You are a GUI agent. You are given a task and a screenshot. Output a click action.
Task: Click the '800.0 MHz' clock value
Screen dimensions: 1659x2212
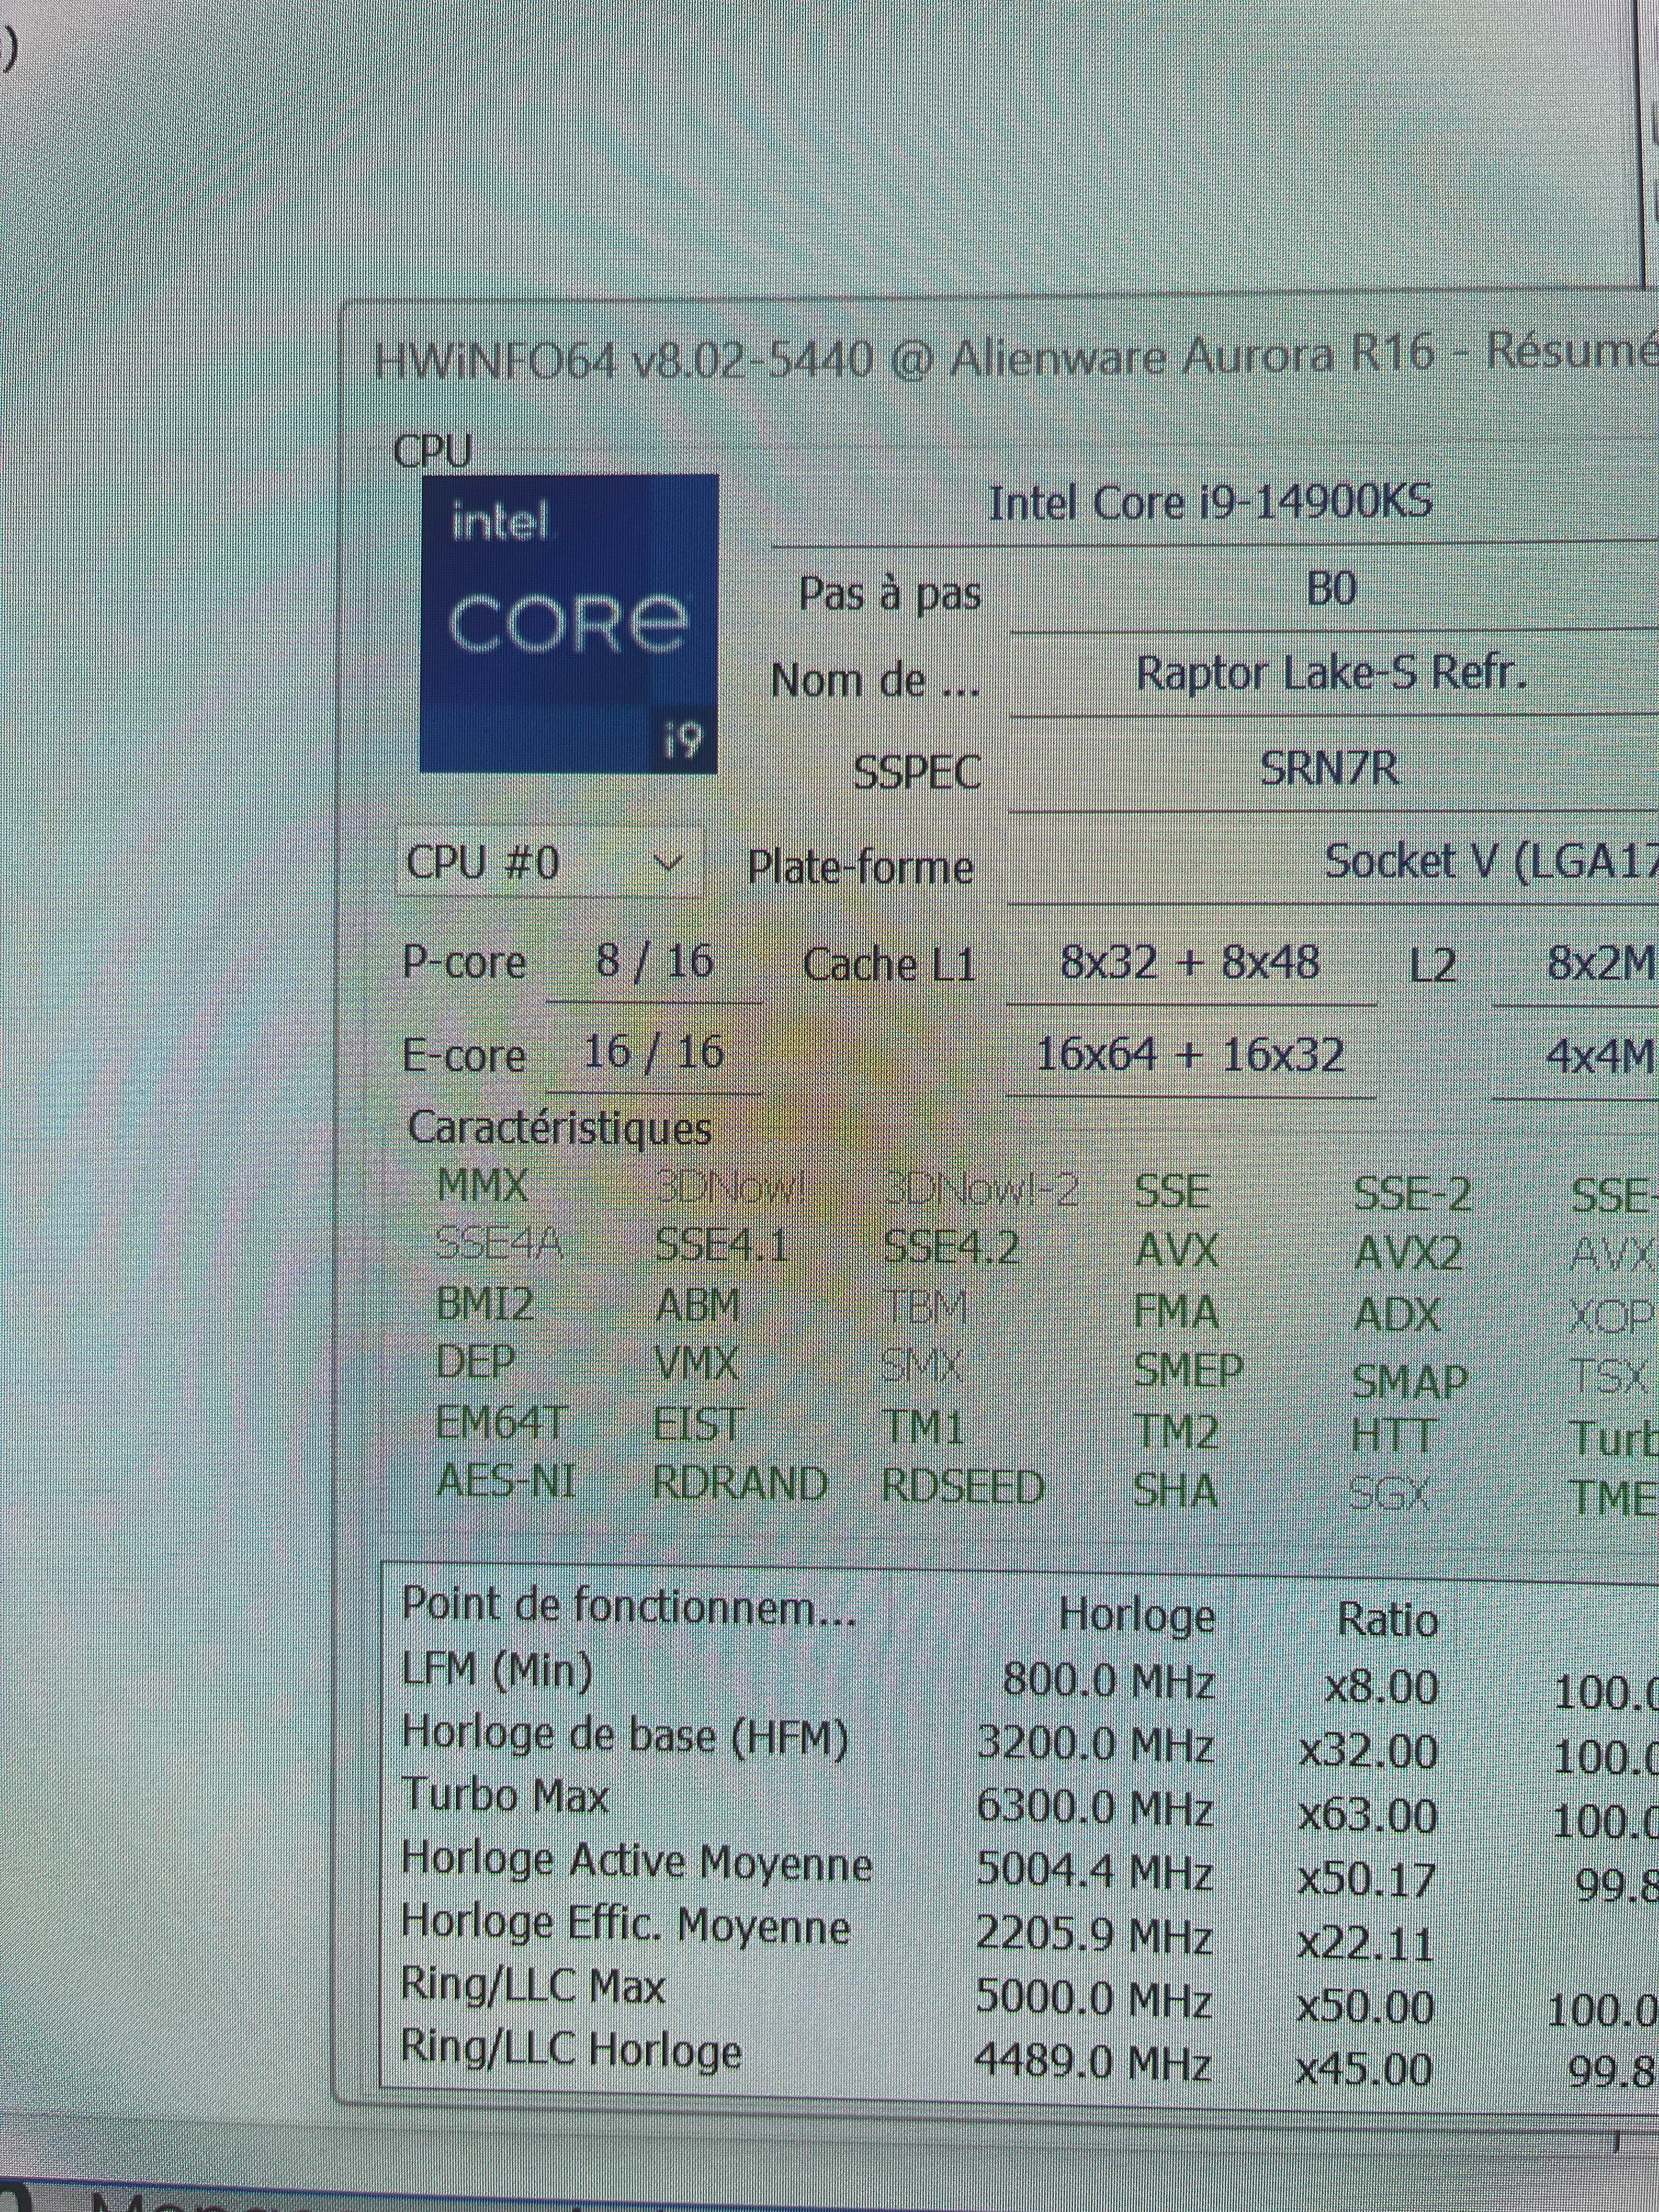(x=1108, y=1680)
